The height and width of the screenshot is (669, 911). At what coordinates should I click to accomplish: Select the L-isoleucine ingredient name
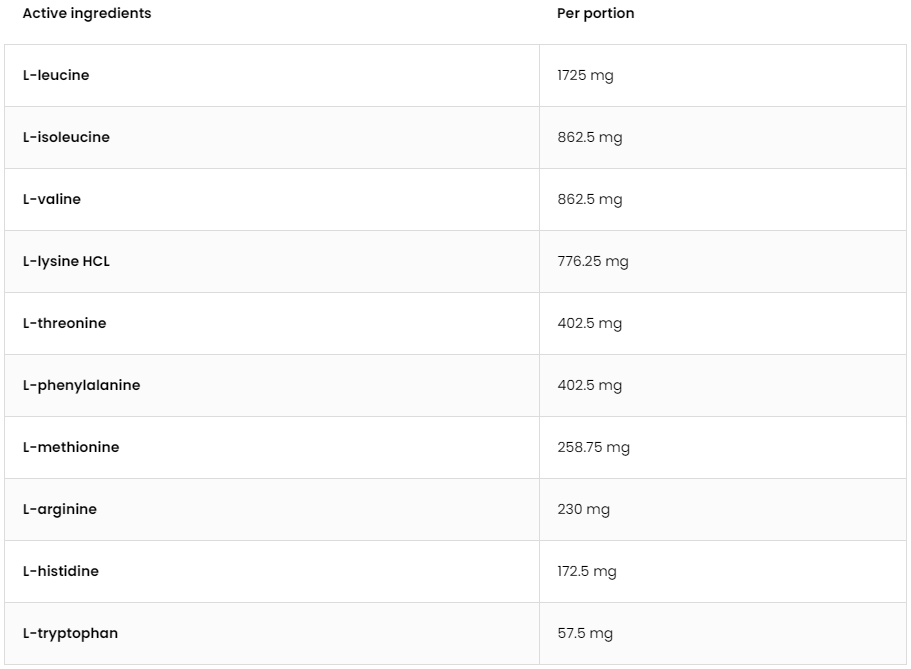coord(66,138)
